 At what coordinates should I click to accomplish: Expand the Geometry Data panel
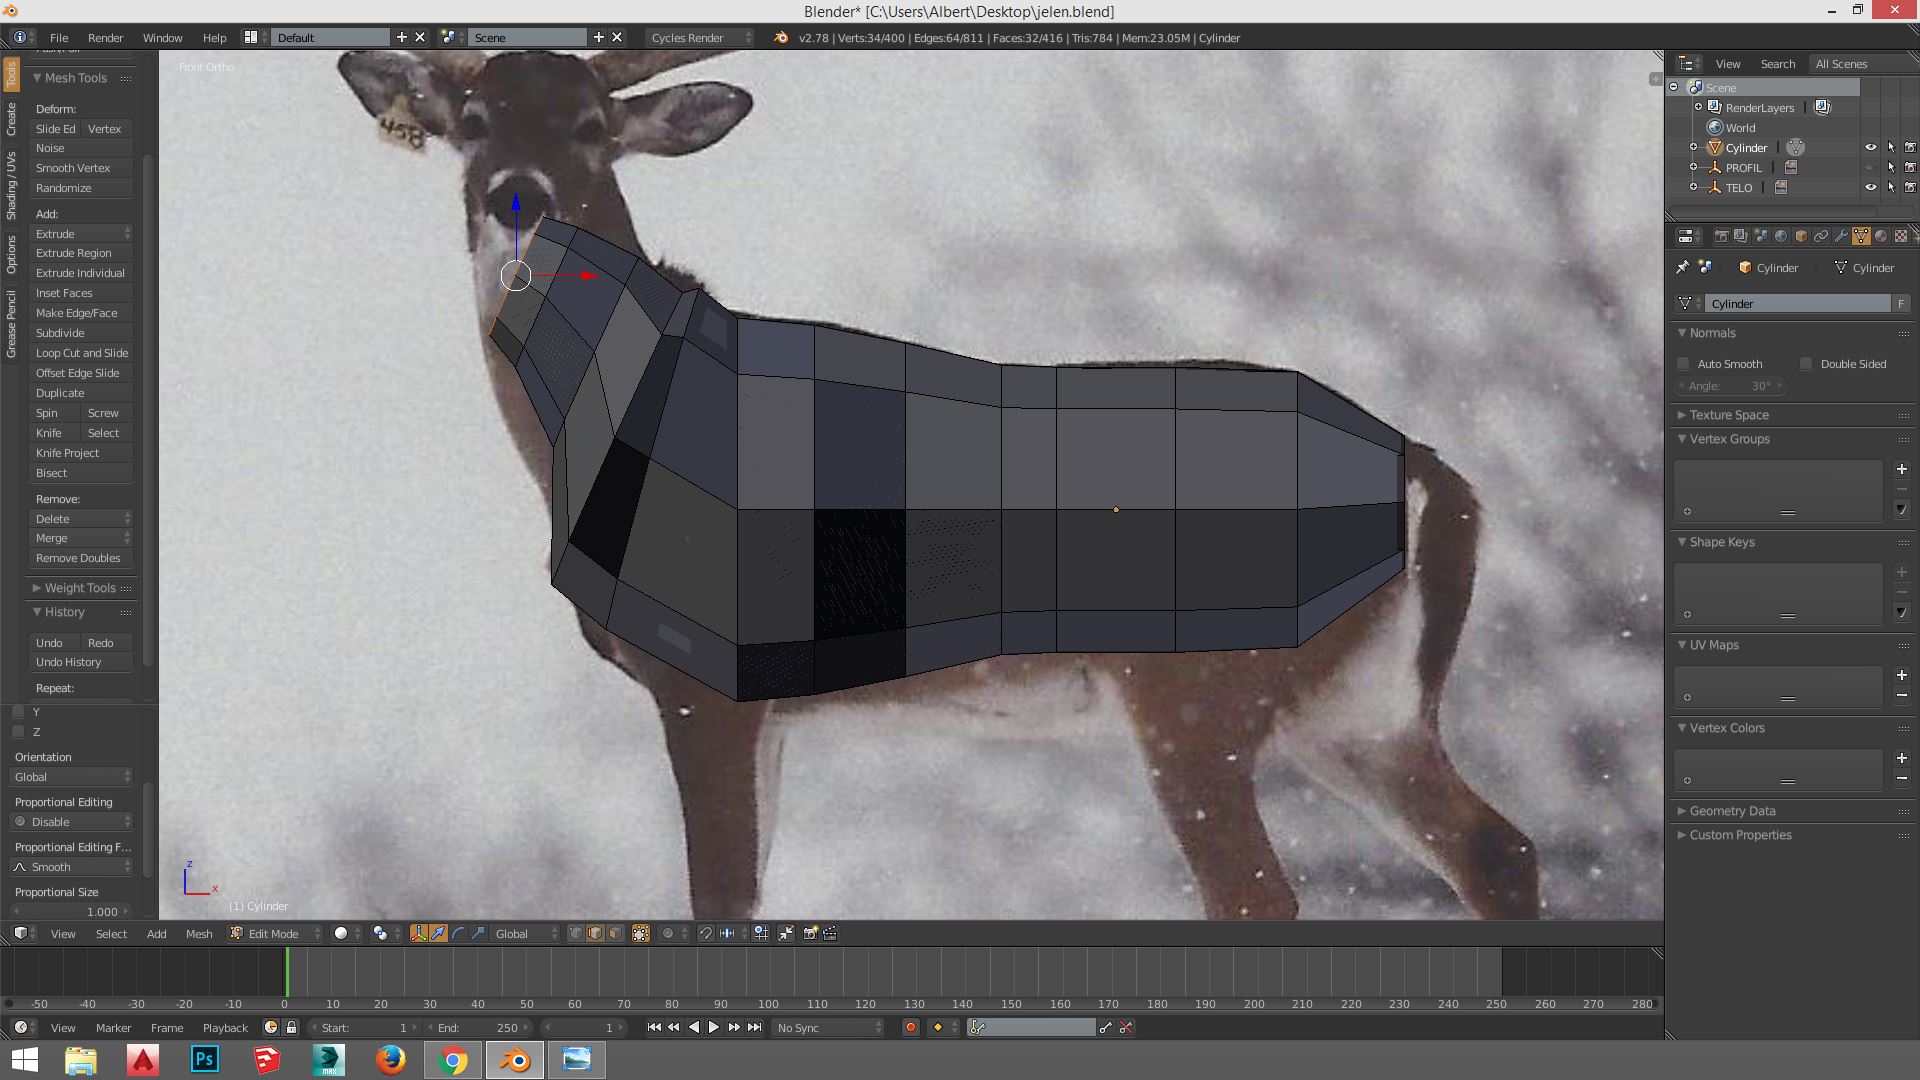coord(1732,811)
